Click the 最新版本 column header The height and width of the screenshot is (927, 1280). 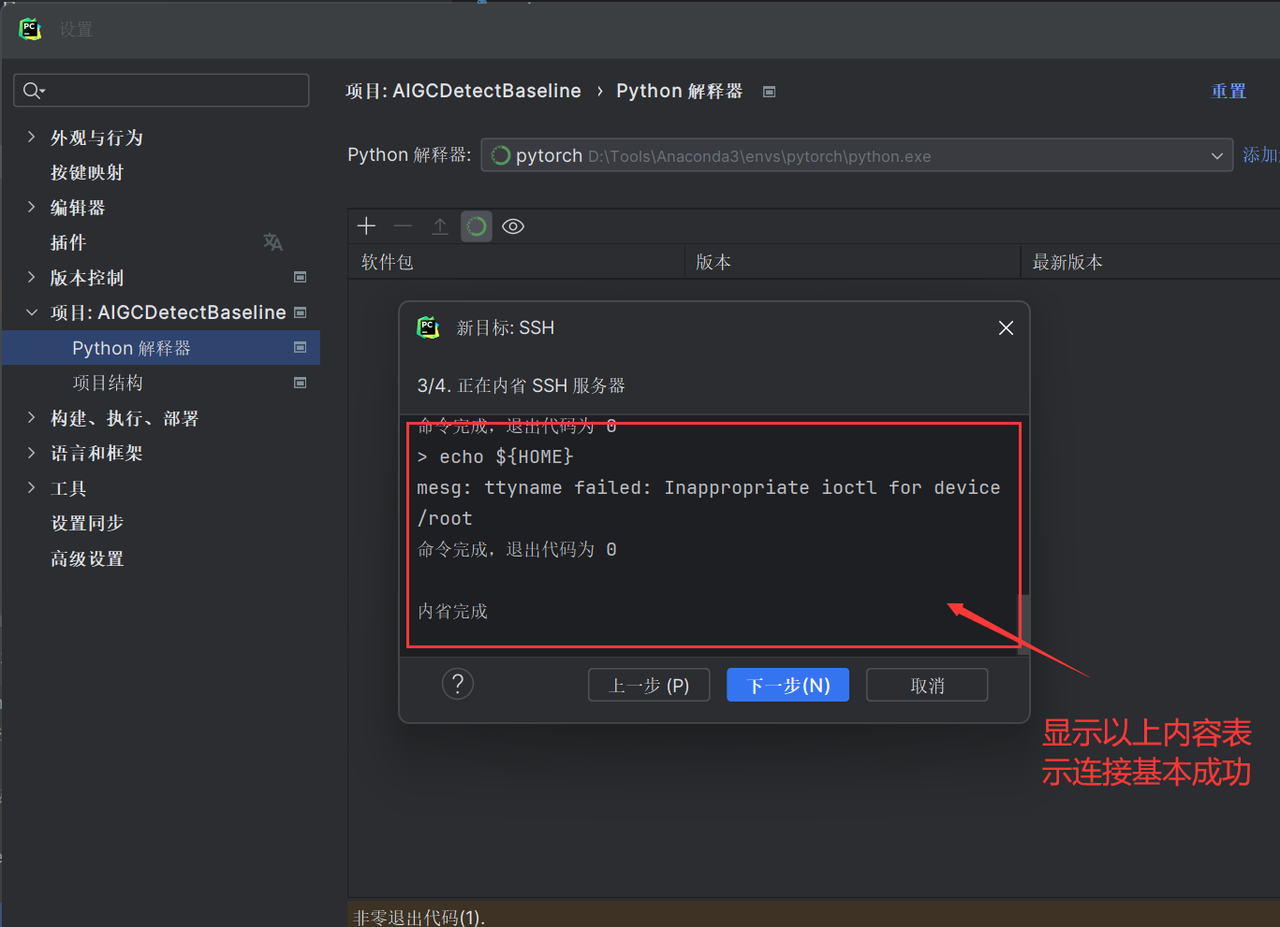(1150, 262)
